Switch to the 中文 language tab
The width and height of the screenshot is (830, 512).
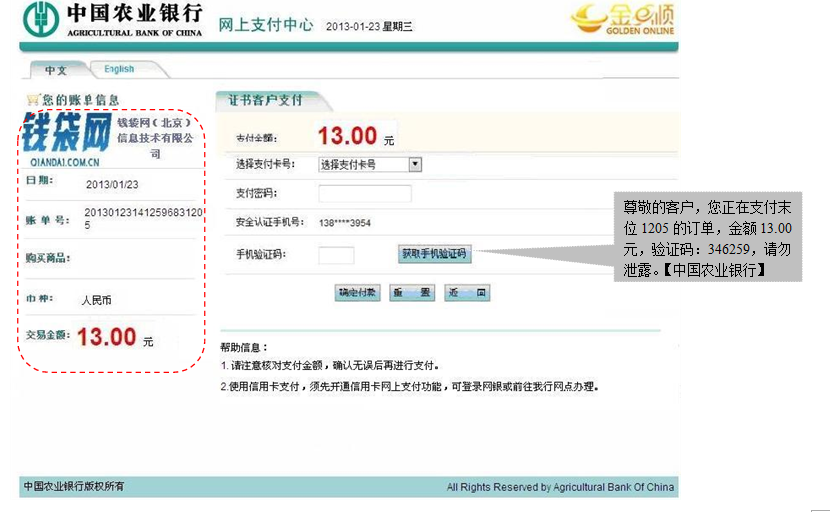point(56,70)
